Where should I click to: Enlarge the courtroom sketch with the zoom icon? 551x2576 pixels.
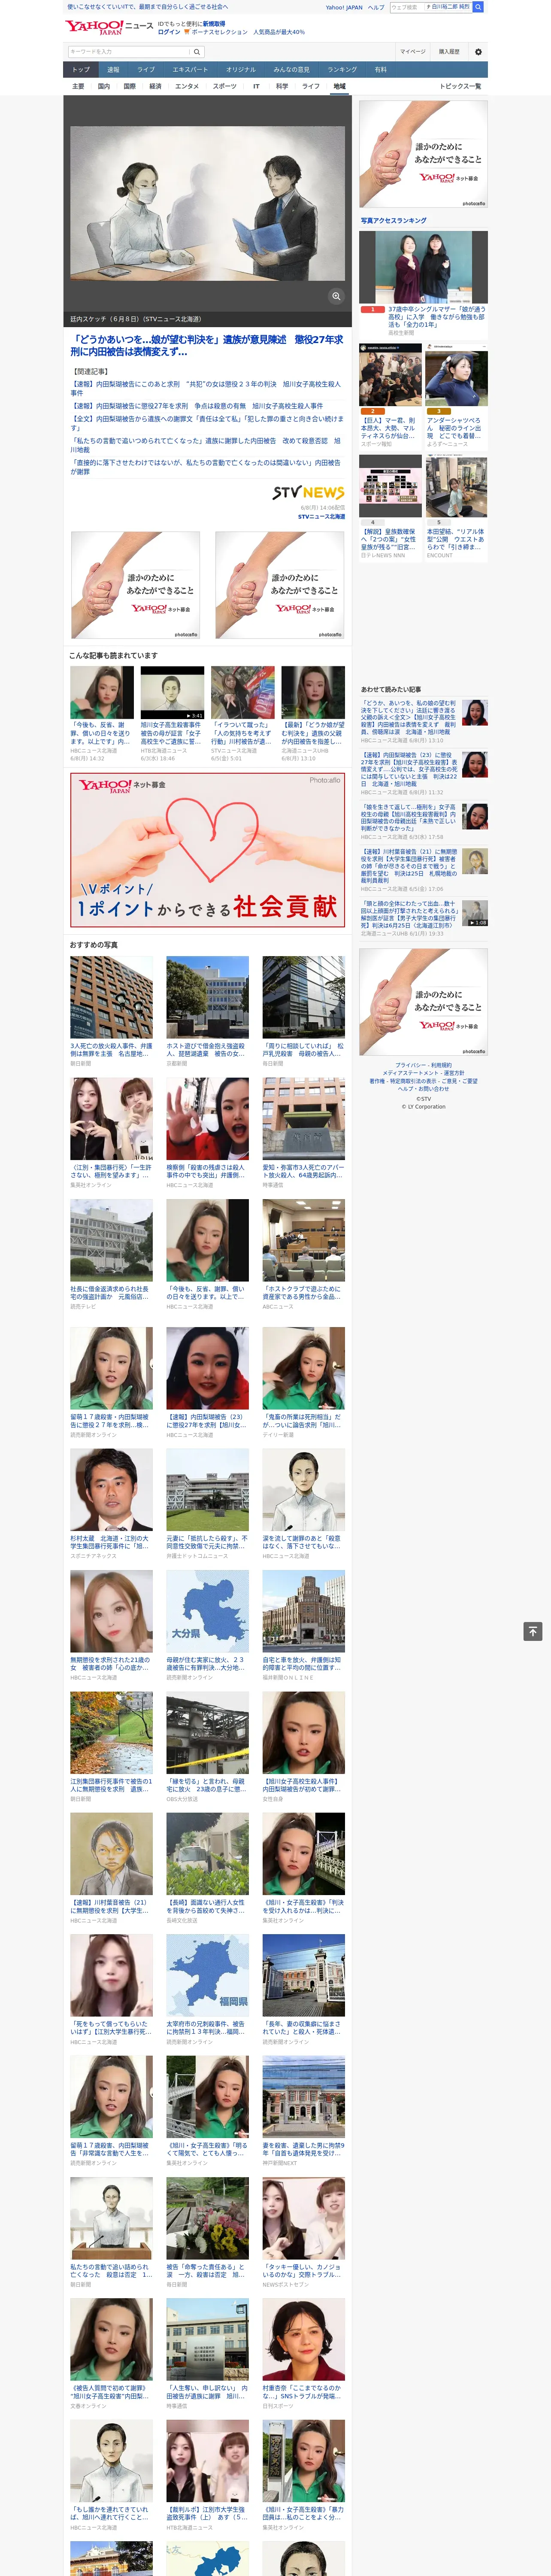pos(336,296)
